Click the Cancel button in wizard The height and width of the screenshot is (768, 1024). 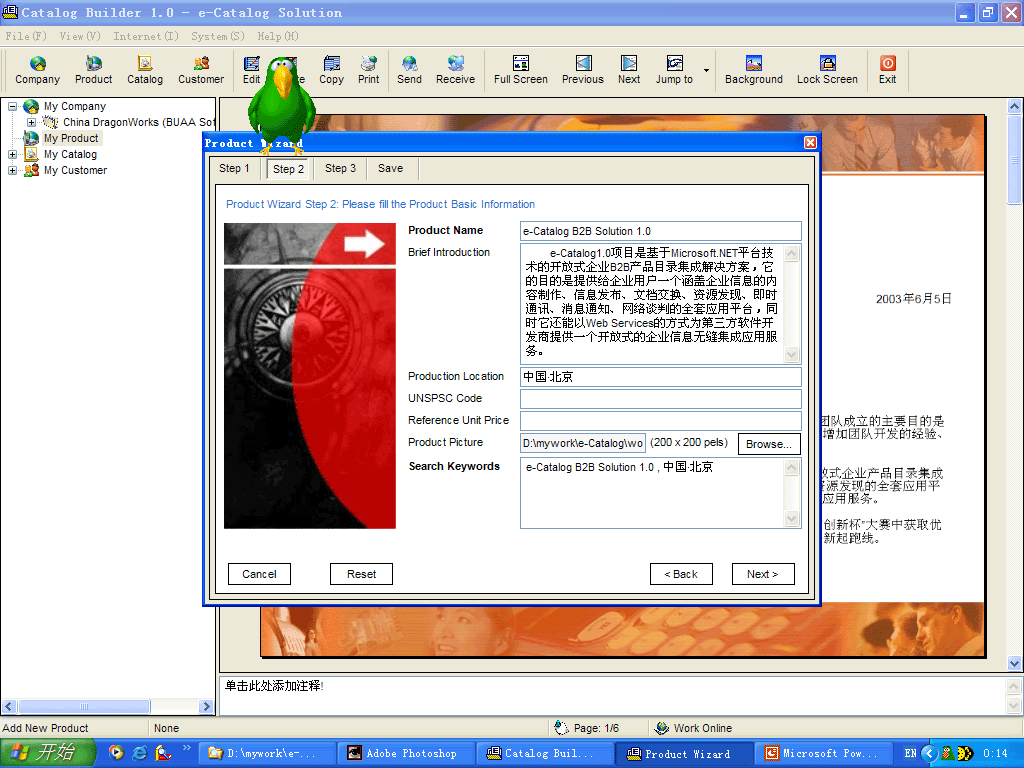pyautogui.click(x=259, y=574)
